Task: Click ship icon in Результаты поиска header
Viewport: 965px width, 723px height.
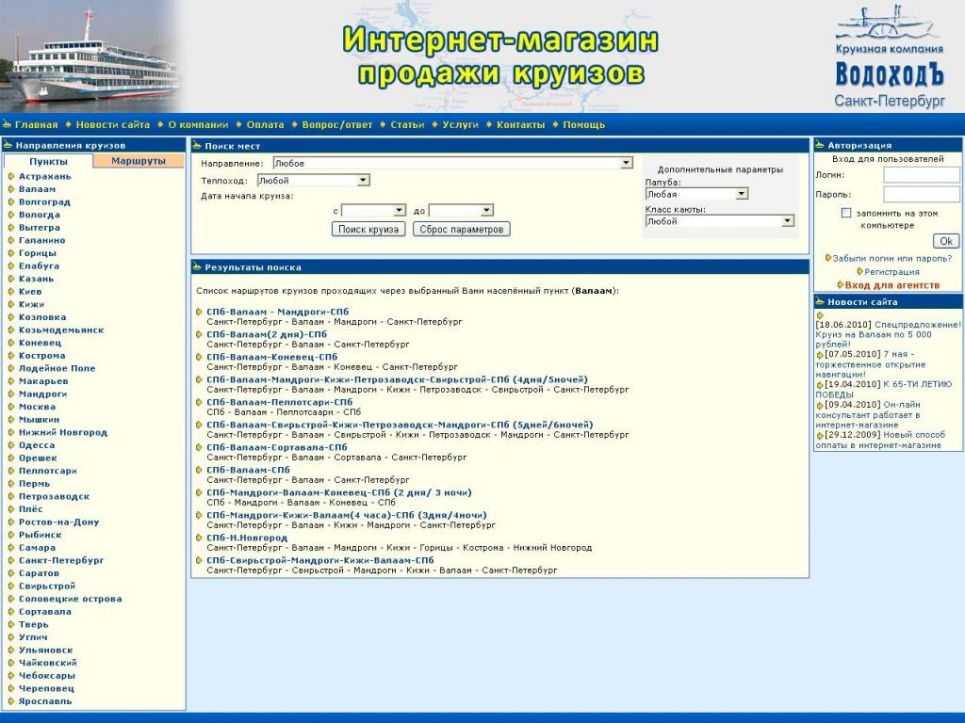Action: [197, 267]
